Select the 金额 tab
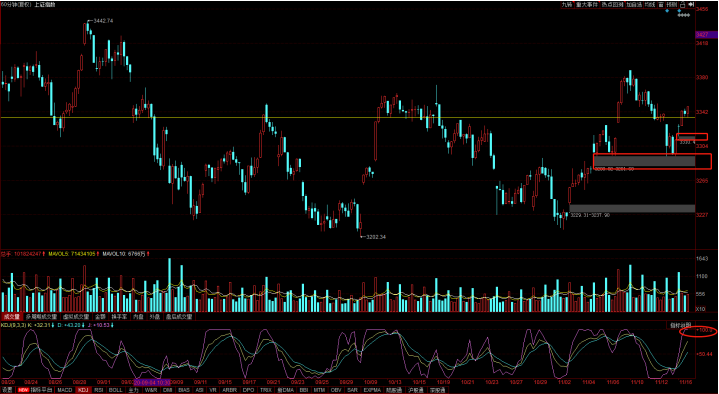The height and width of the screenshot is (394, 719). 100,316
